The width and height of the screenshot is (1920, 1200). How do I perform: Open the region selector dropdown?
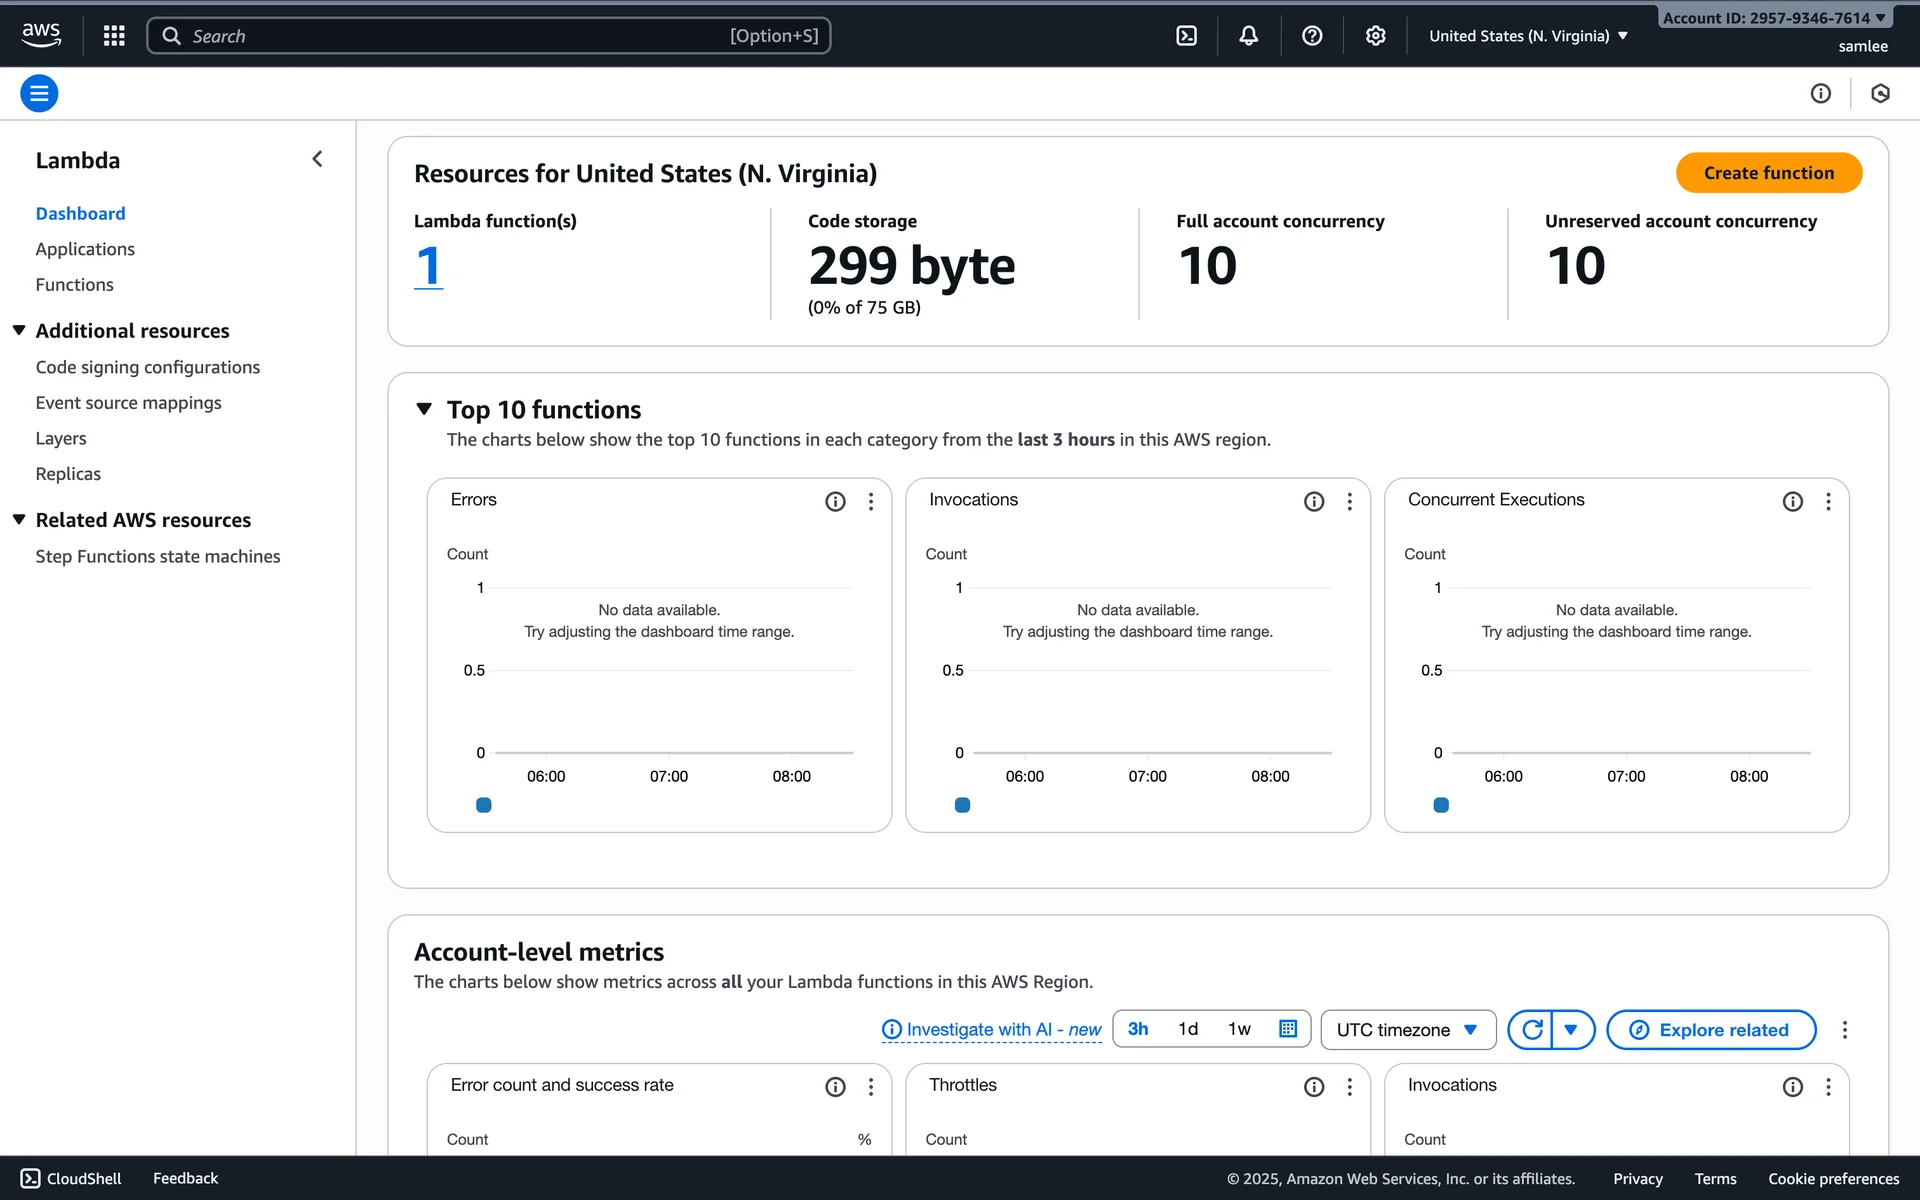1528,36
